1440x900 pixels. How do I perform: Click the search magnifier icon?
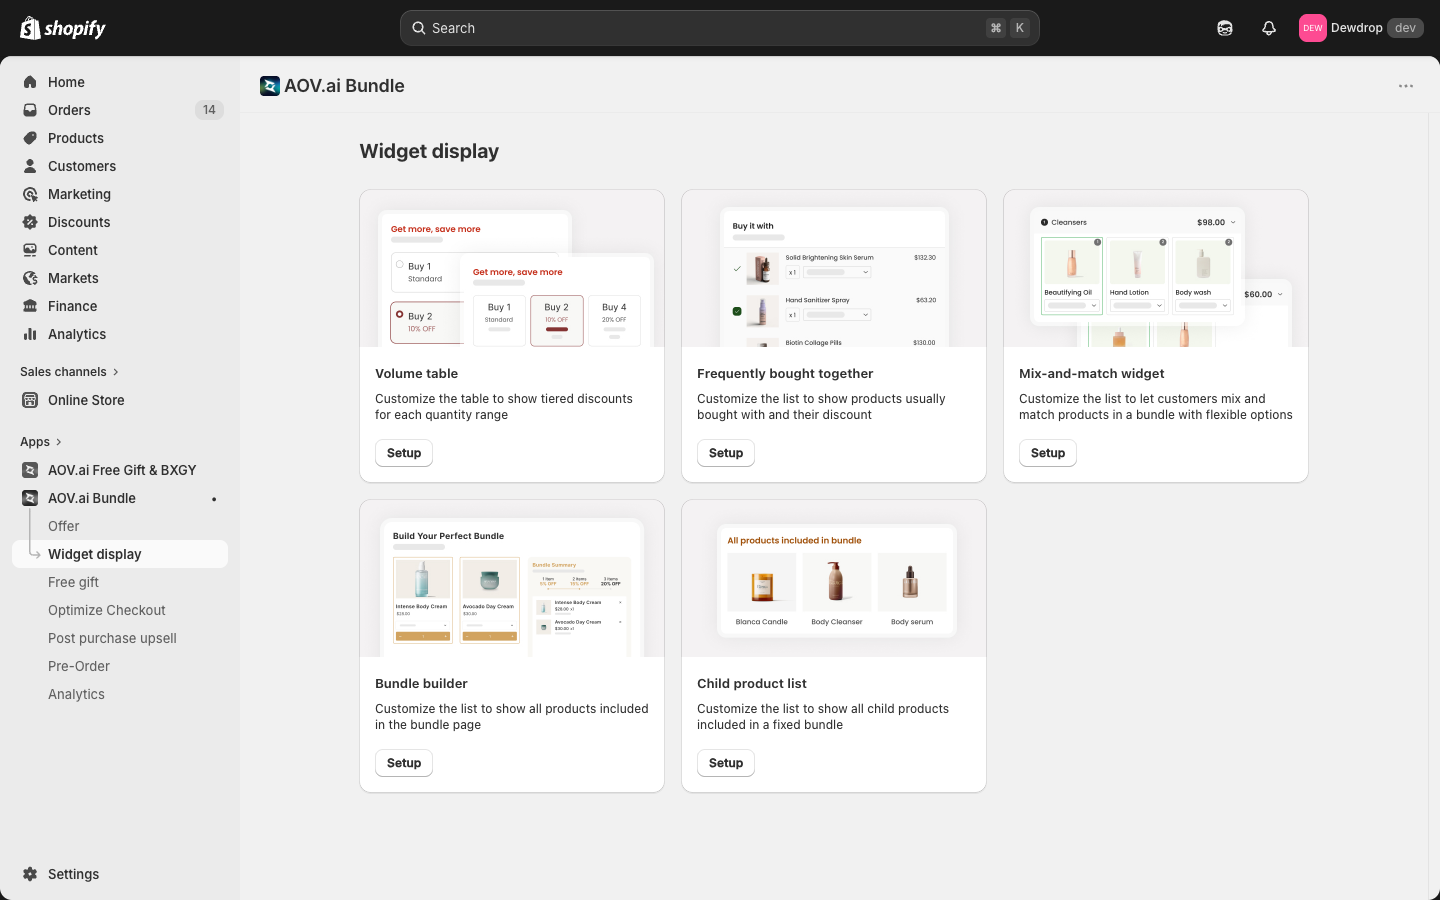(x=419, y=28)
